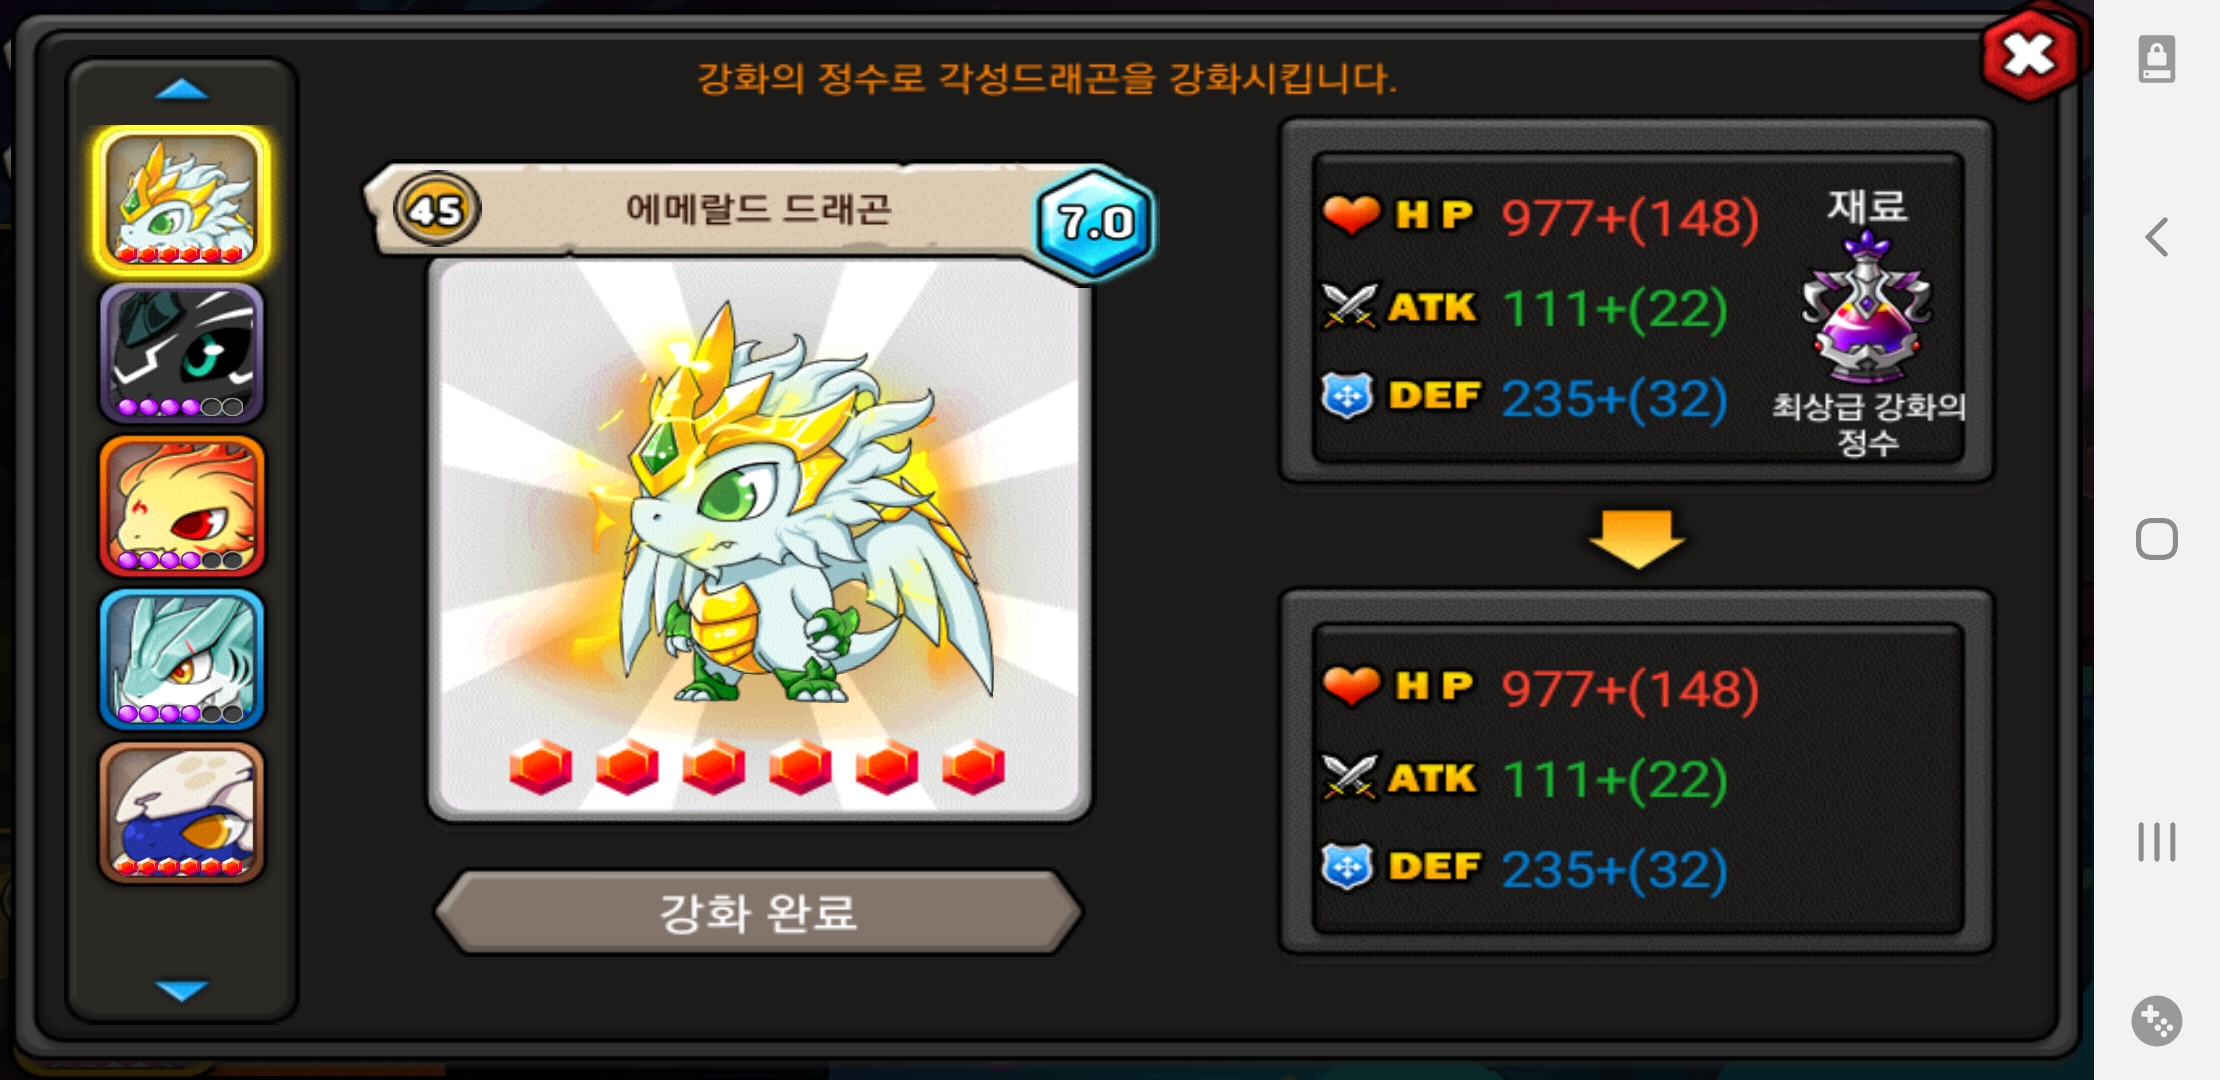Viewport: 2220px width, 1080px height.
Task: Tap the 강화 완료 button
Action: [759, 912]
